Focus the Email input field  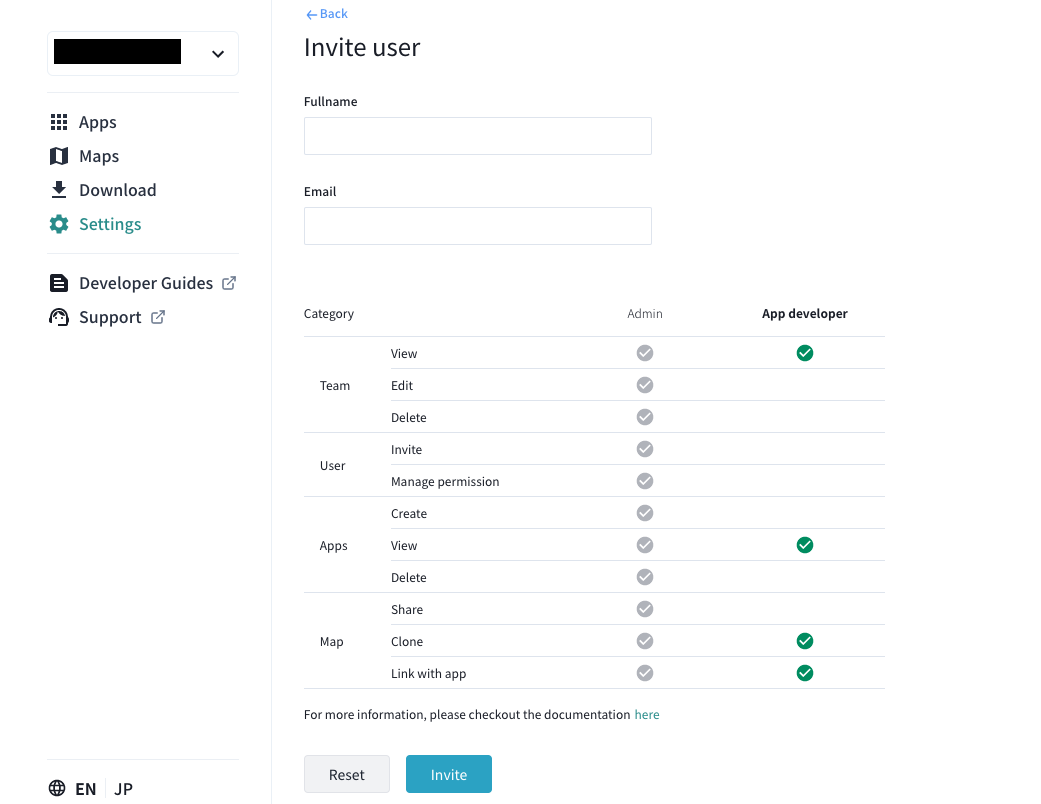click(478, 226)
